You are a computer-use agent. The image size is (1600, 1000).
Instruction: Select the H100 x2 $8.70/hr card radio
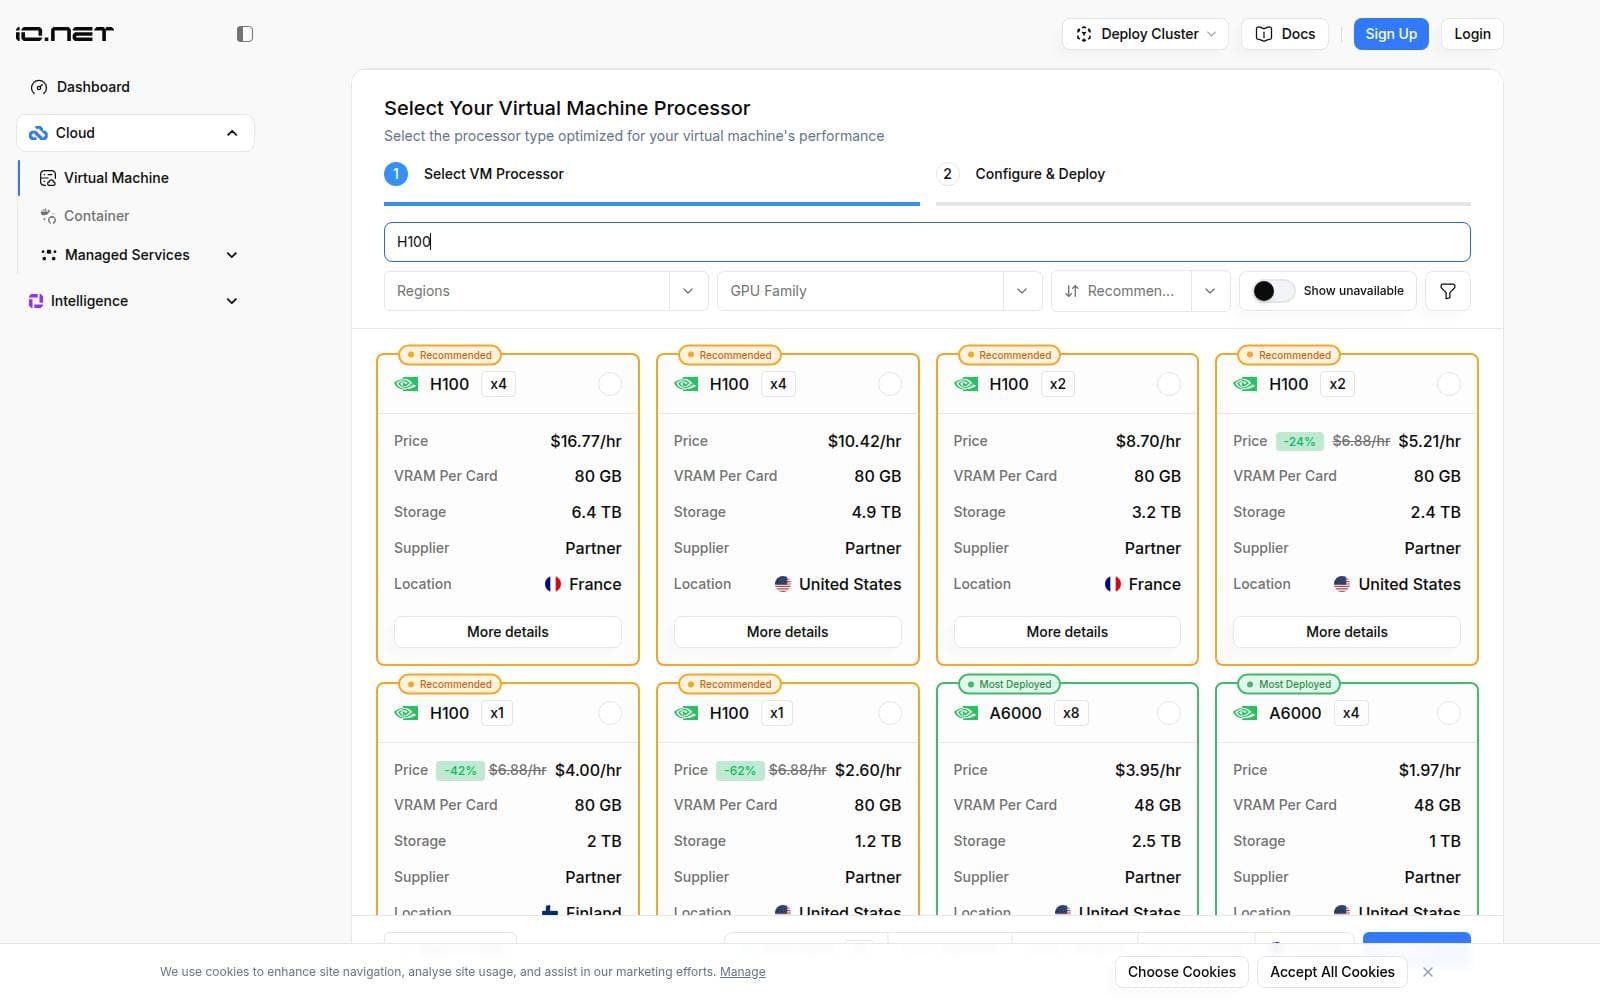1168,384
